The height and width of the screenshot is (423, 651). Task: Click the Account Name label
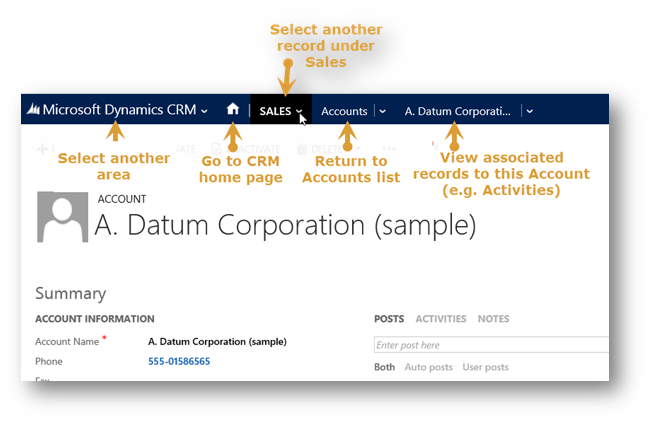(67, 342)
